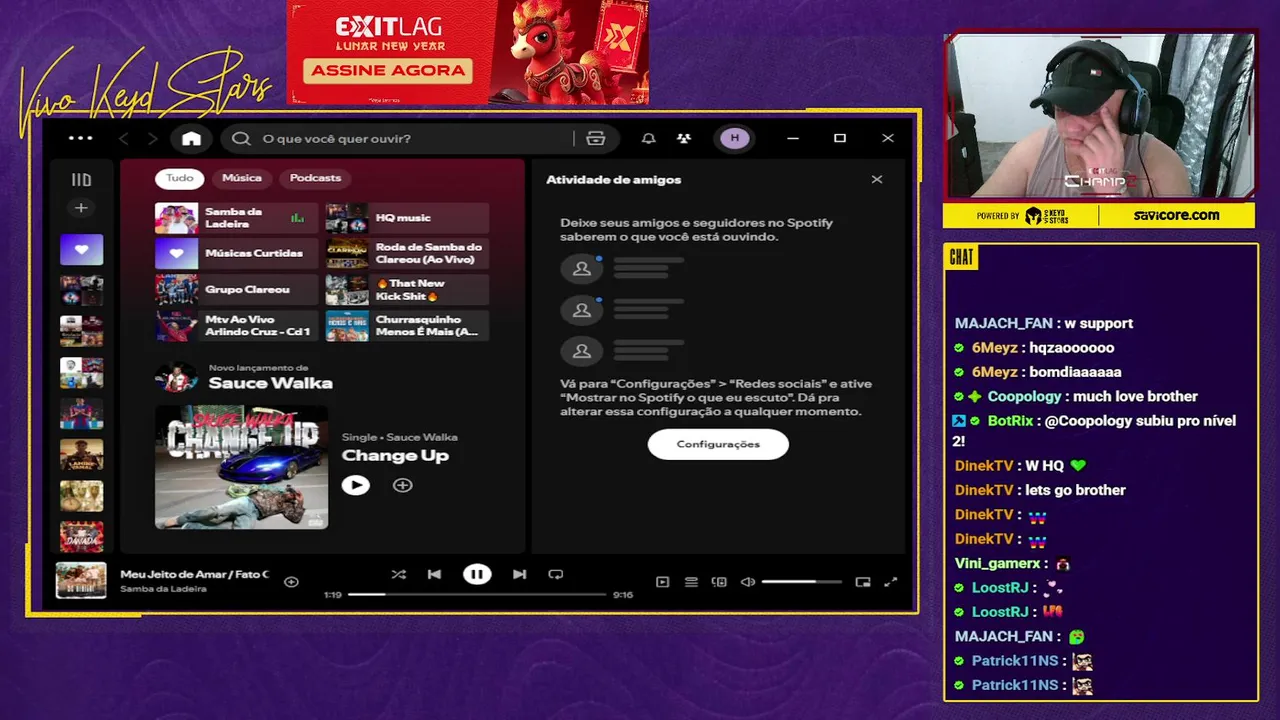The height and width of the screenshot is (720, 1280).
Task: Open the profile avatar 'H' menu
Action: [734, 138]
